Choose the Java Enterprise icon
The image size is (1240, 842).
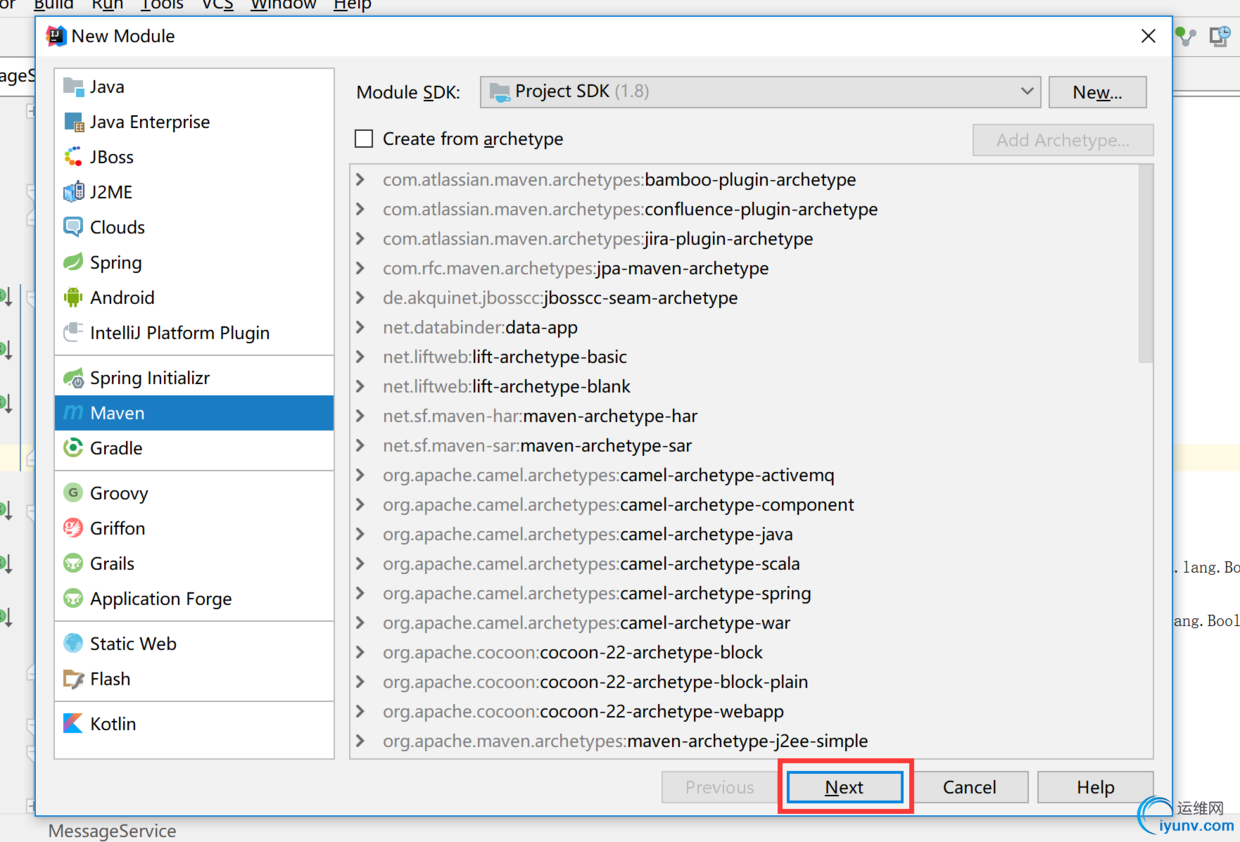click(x=73, y=122)
